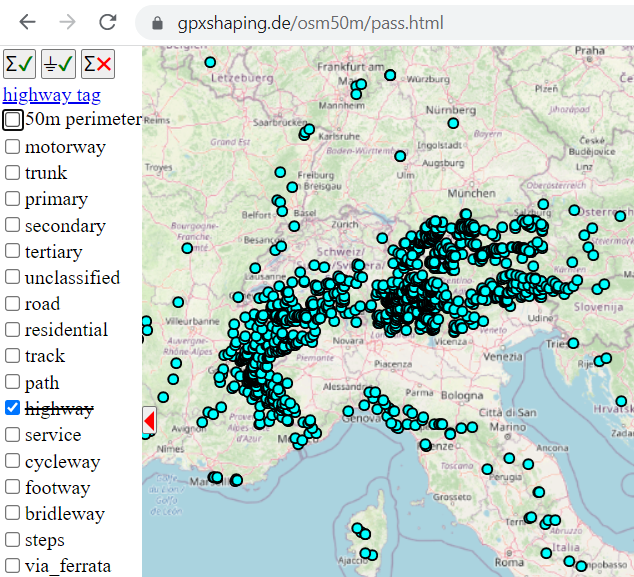
Task: Click the marker near Trieste
Action: pos(573,343)
